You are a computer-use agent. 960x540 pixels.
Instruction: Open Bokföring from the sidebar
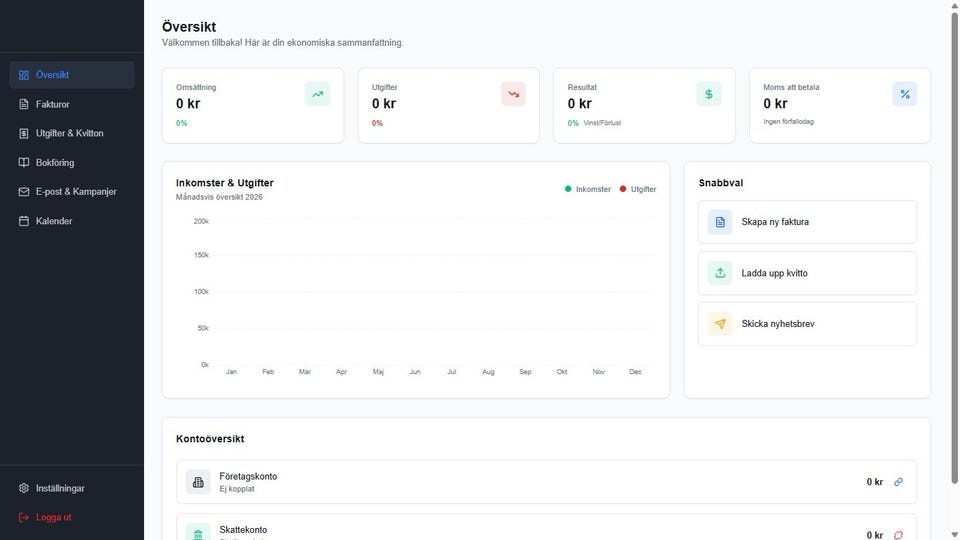[x=54, y=162]
